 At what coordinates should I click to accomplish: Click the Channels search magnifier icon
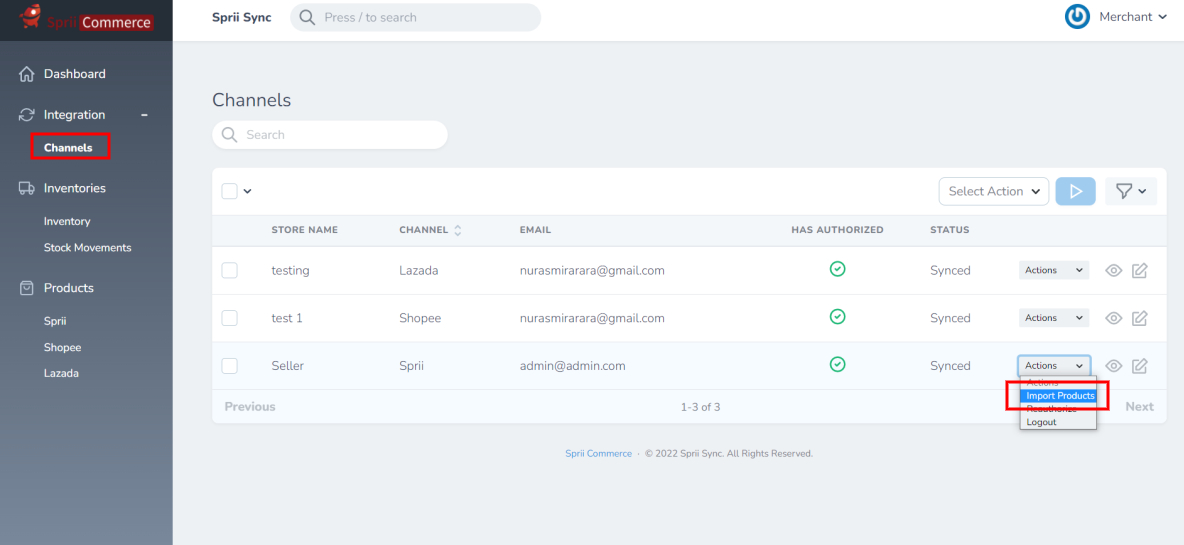229,135
